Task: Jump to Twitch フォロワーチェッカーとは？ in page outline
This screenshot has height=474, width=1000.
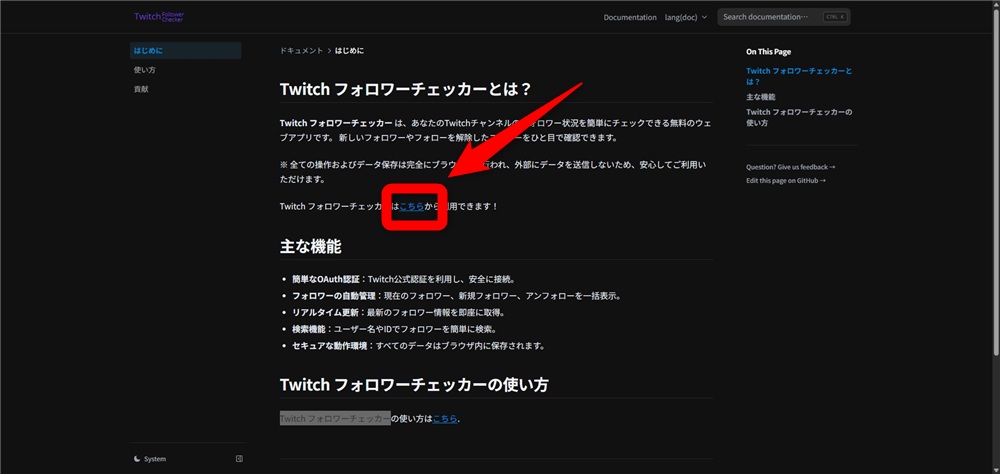Action: point(799,76)
